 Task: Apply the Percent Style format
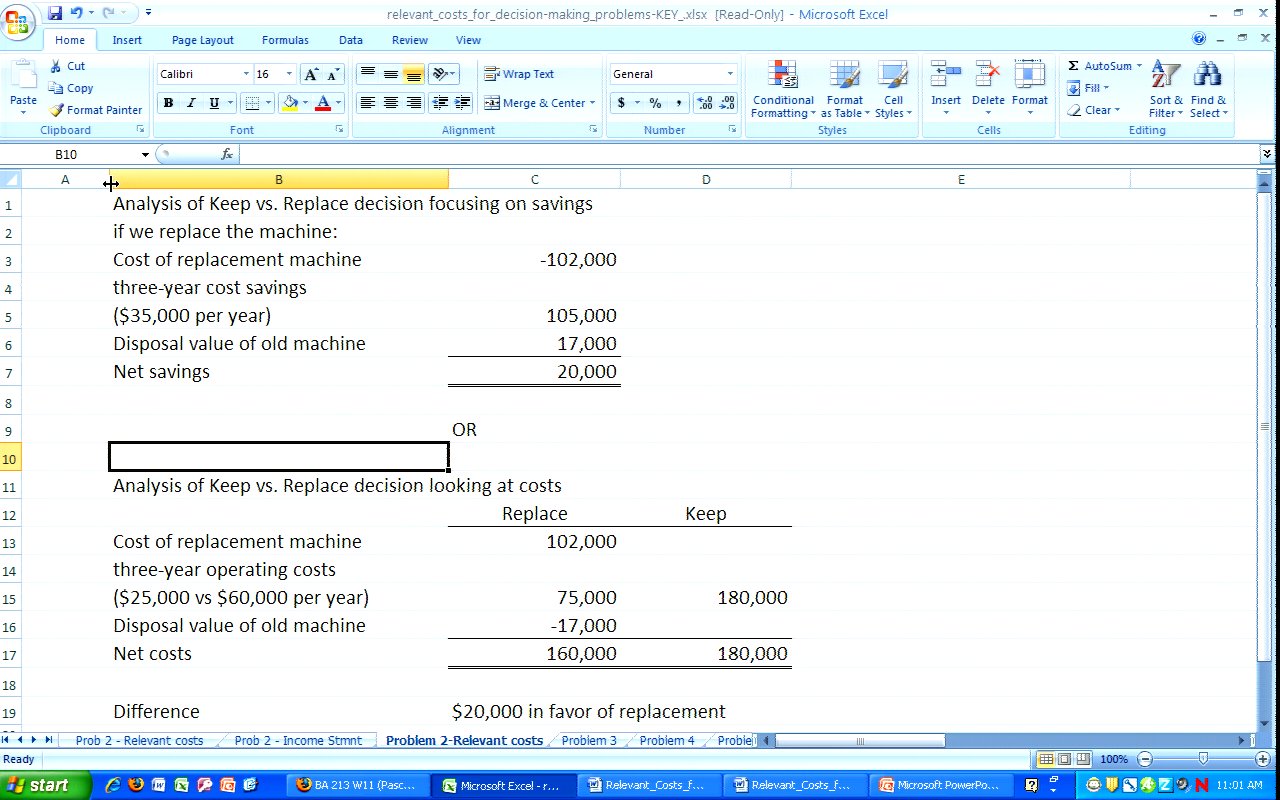pyautogui.click(x=655, y=103)
